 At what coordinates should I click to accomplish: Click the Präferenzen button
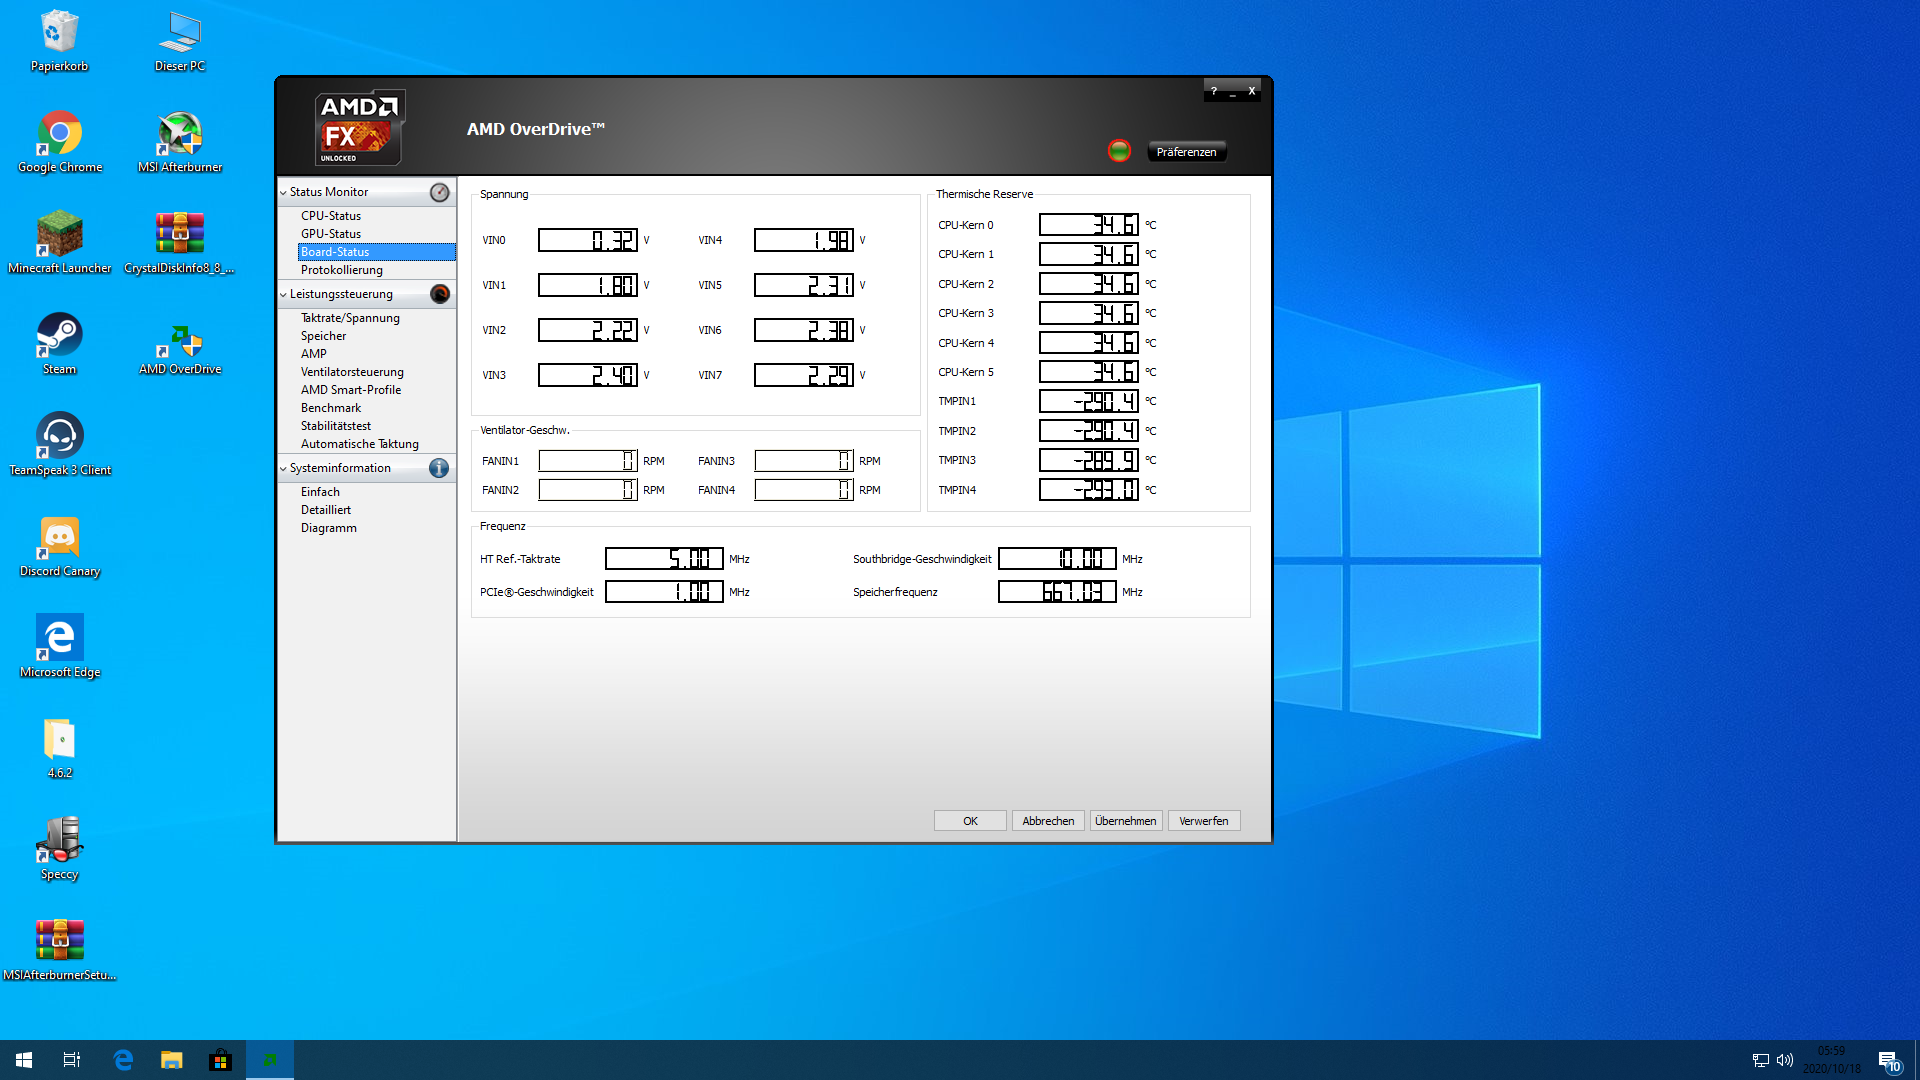click(1186, 152)
